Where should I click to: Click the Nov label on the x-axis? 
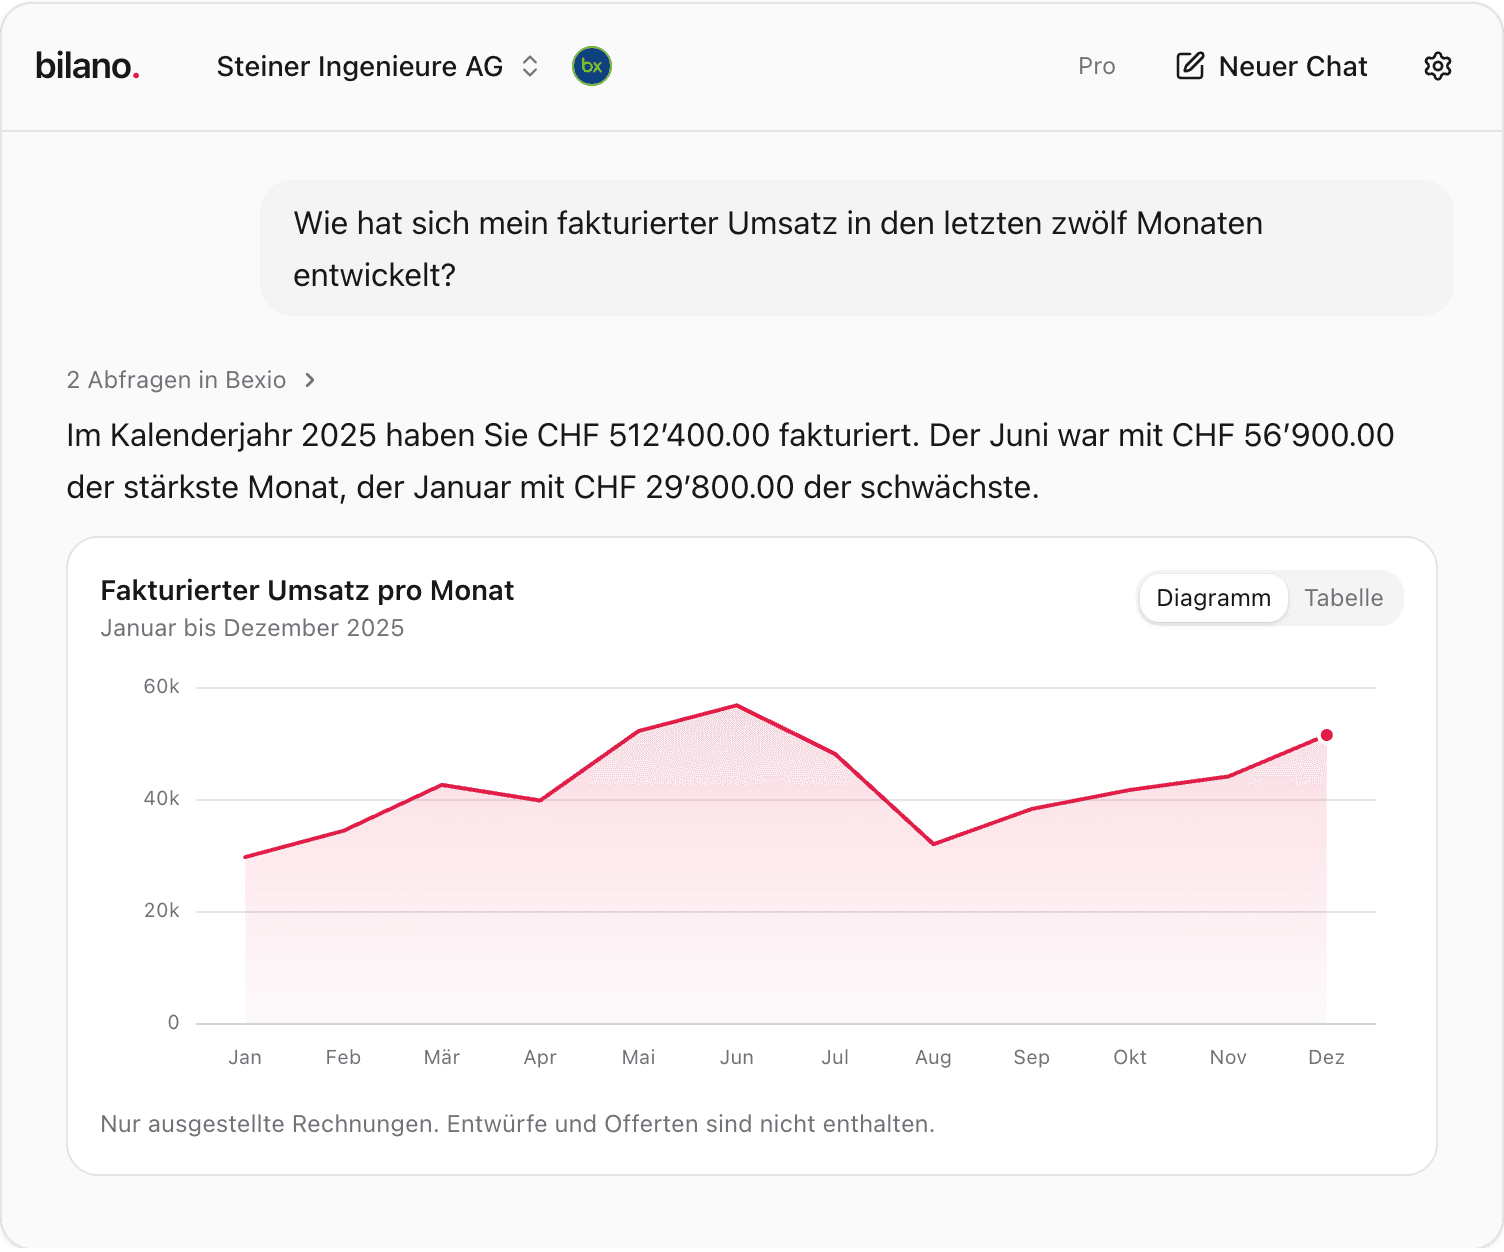click(x=1228, y=1057)
